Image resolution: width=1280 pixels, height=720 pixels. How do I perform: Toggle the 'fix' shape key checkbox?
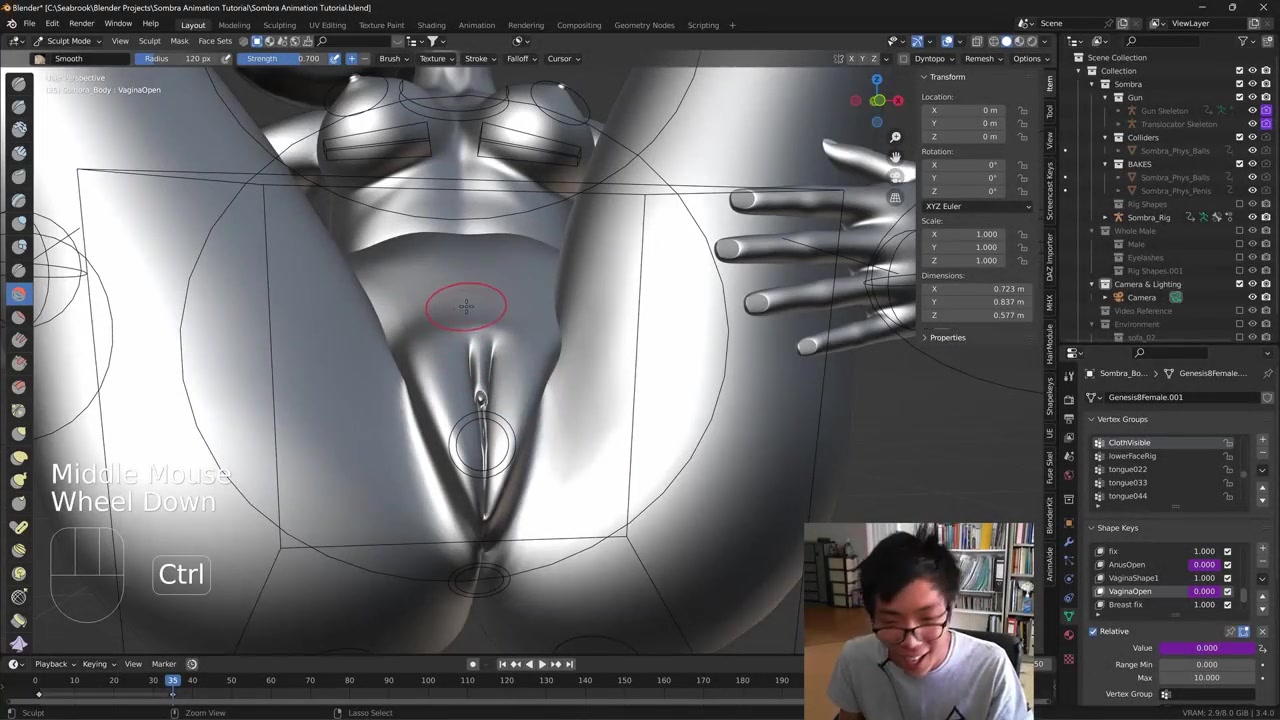[1227, 551]
